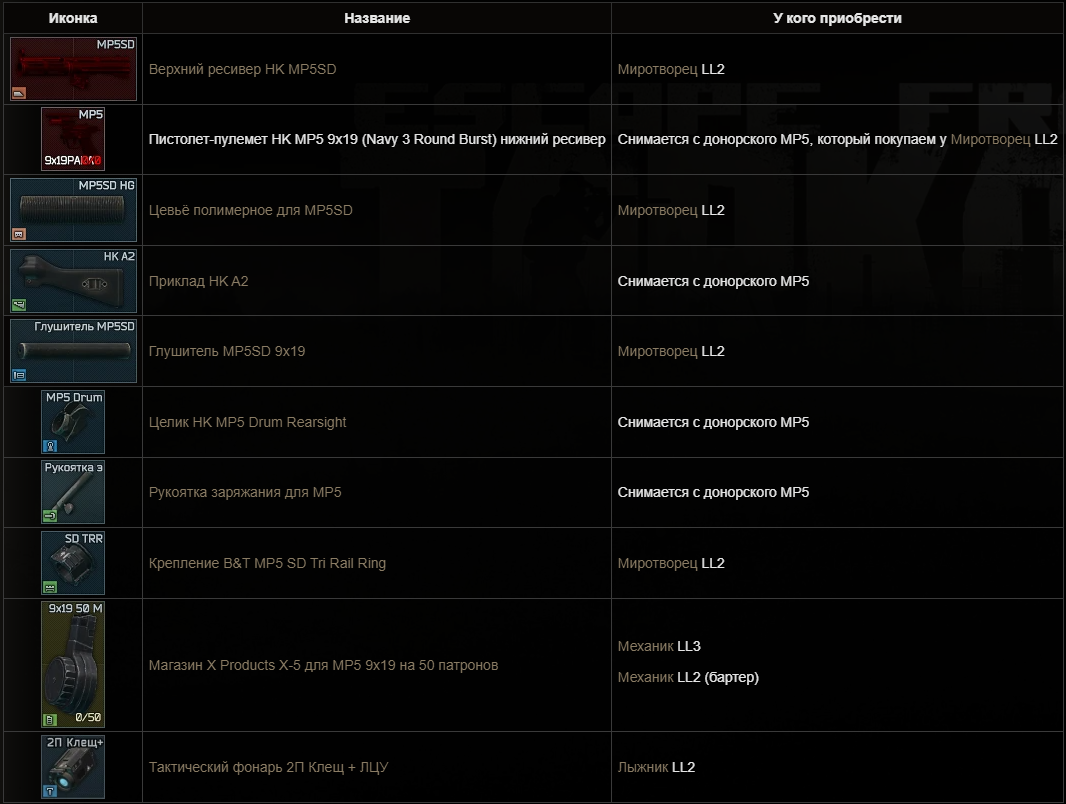Viewport: 1066px width, 804px height.
Task: Click Снимается с донорского MP5 in Приклад row
Action: [713, 281]
